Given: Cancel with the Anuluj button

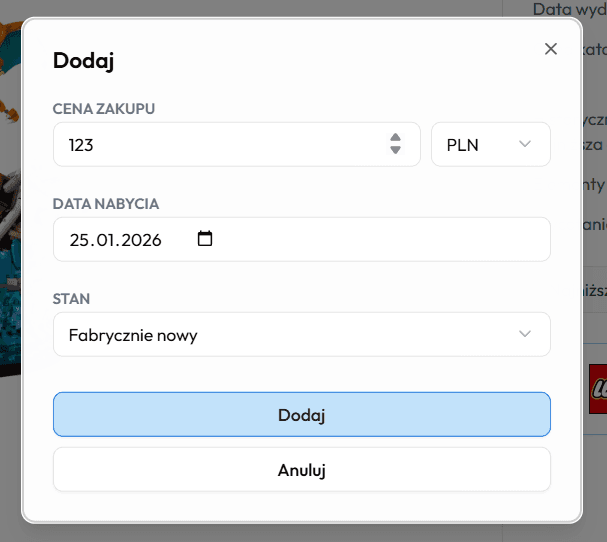Looking at the screenshot, I should [x=301, y=469].
